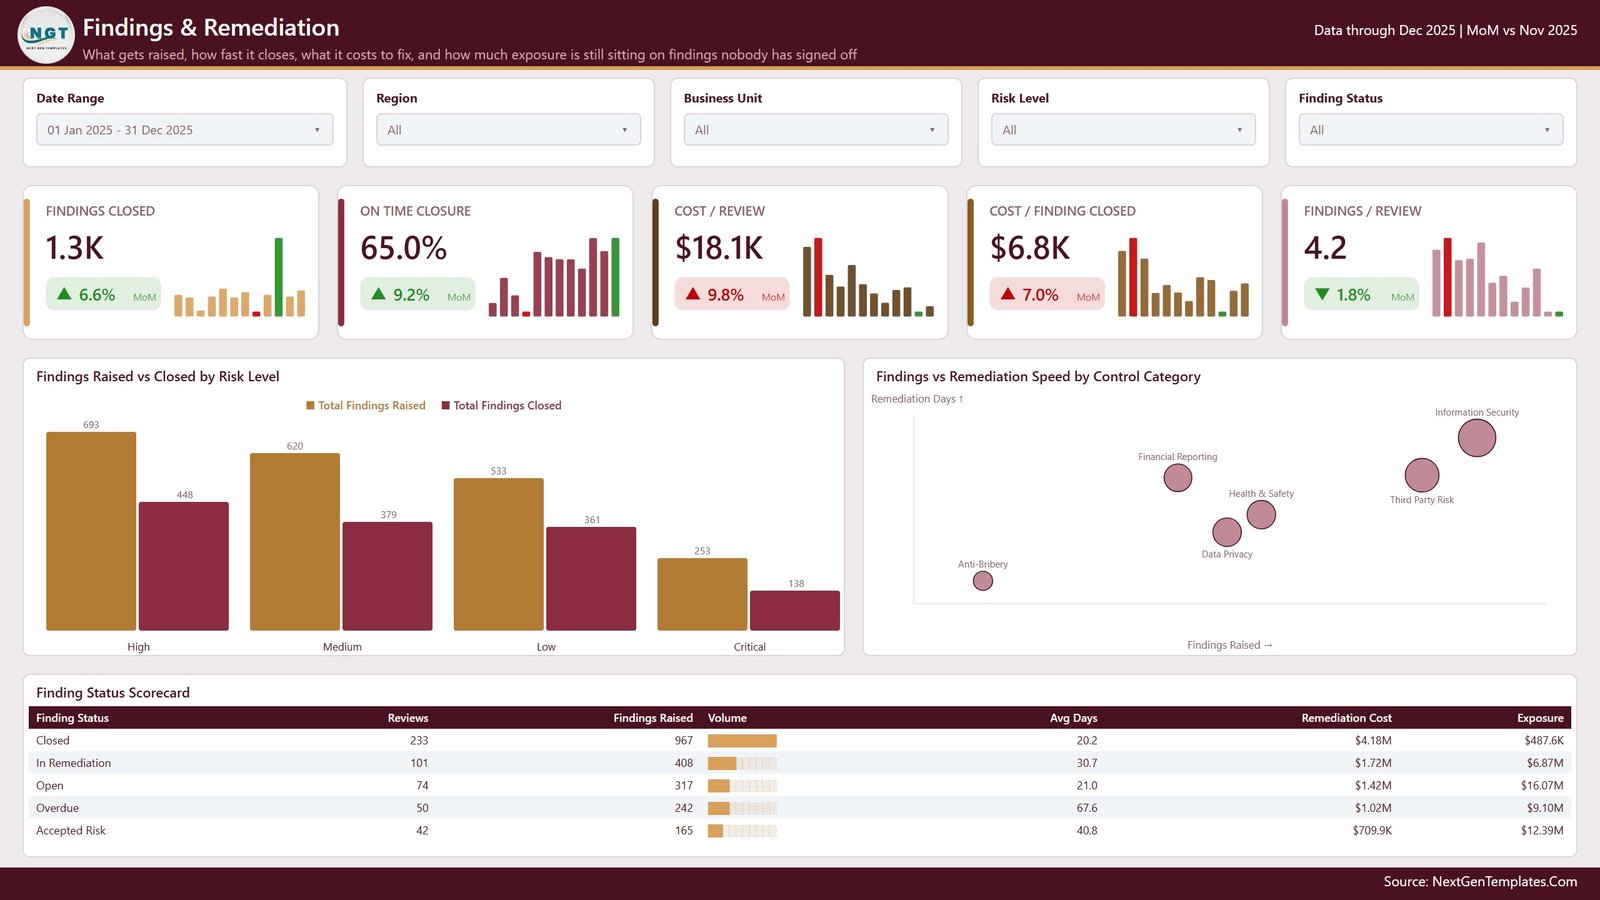This screenshot has width=1600, height=900.
Task: Click the Medium closed bar labeled 379
Action: tap(388, 576)
